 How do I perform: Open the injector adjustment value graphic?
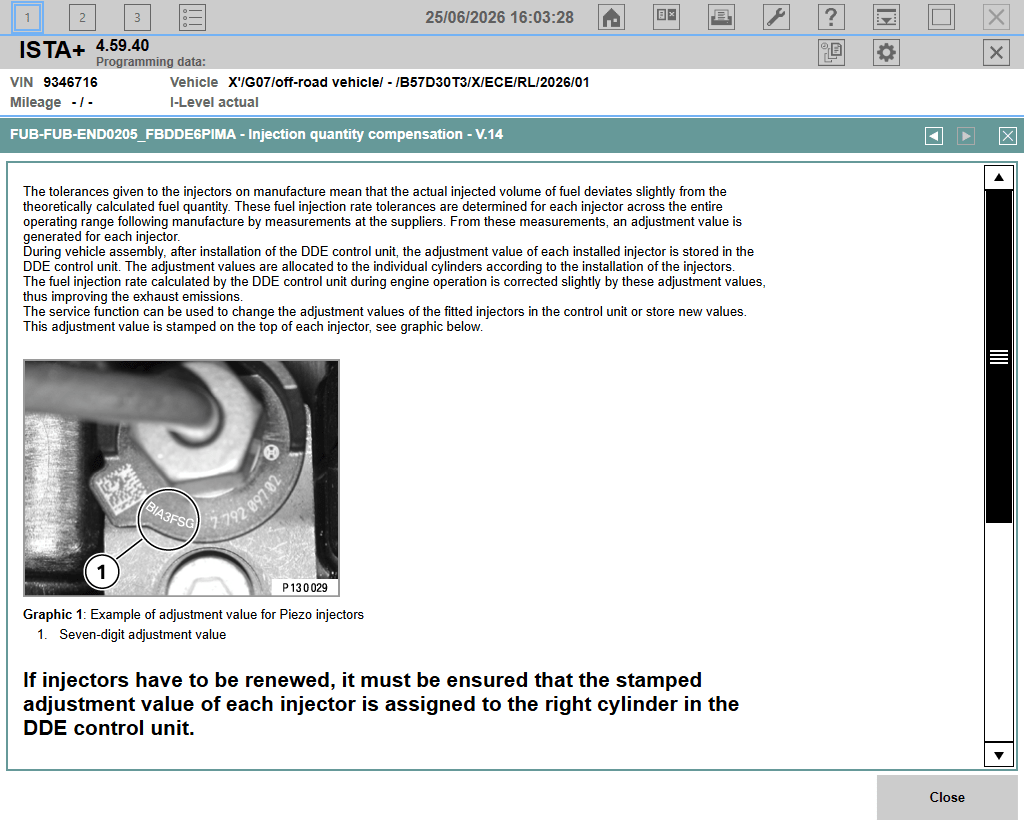point(181,478)
